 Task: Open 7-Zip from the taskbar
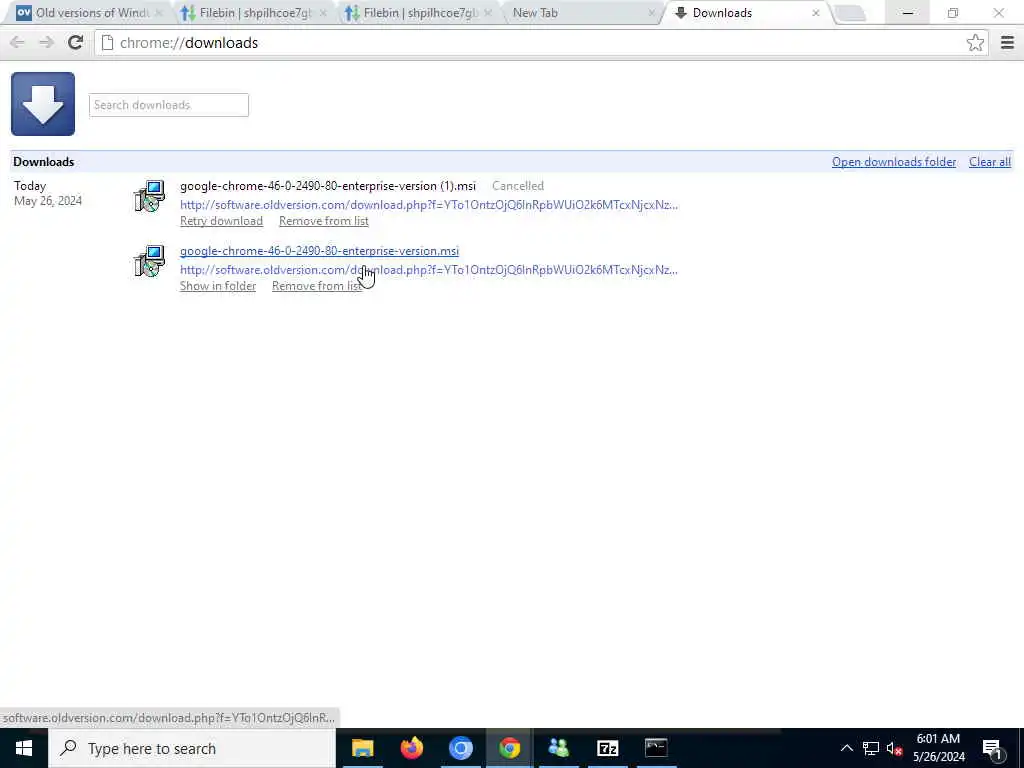point(607,748)
